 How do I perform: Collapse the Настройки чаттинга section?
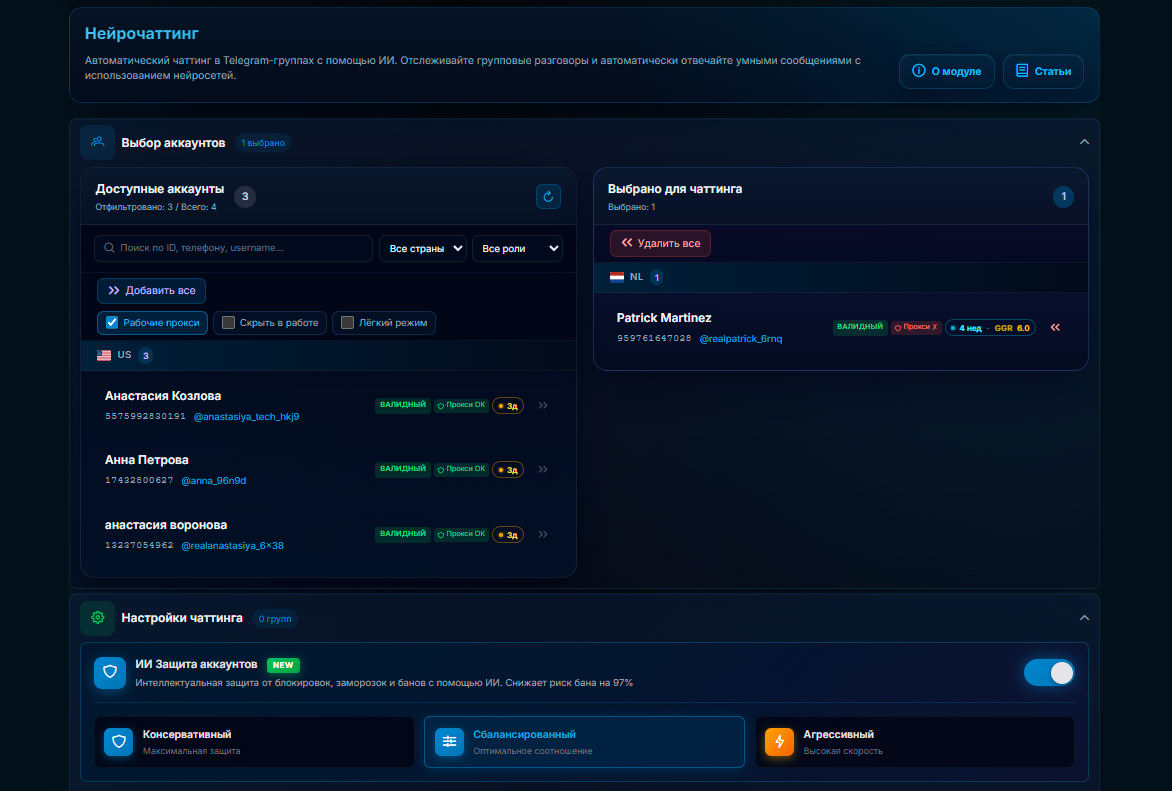click(1085, 618)
